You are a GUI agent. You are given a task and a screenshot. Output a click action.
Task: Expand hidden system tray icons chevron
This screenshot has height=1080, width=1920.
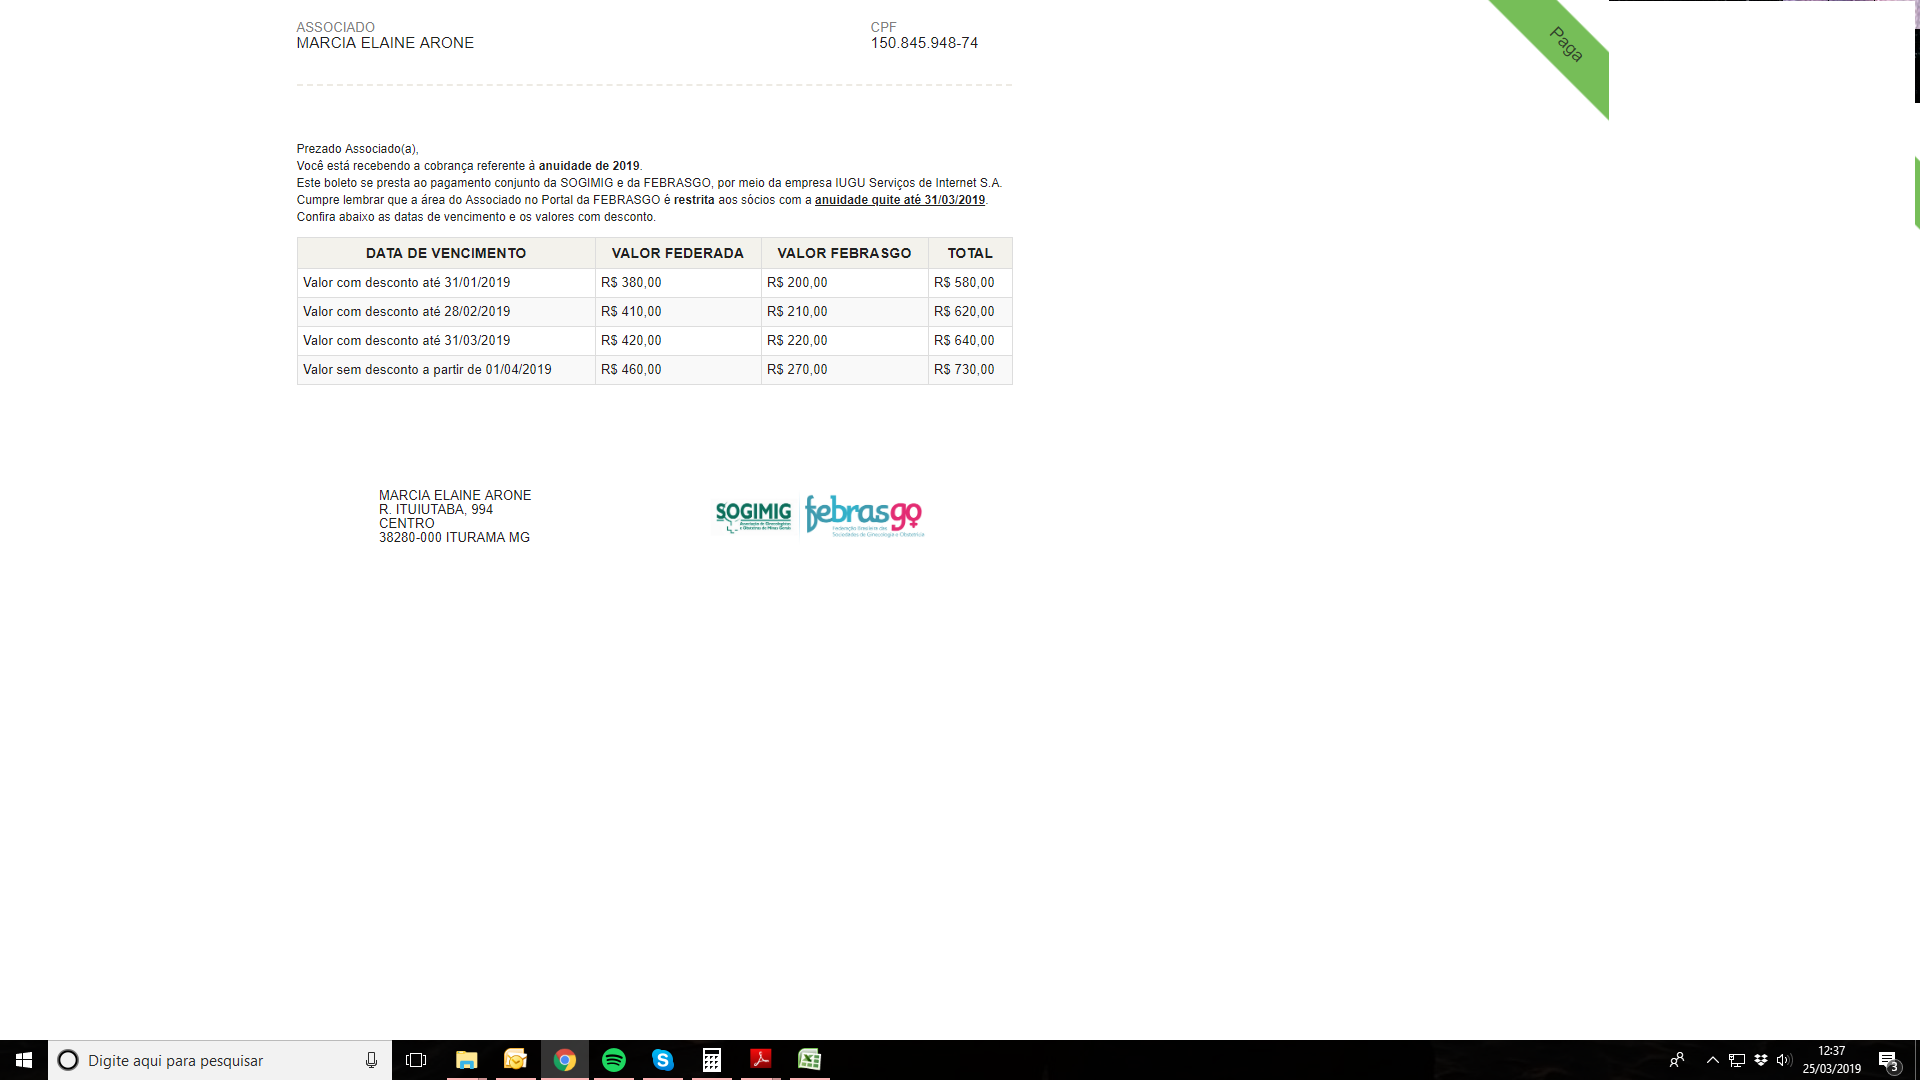[1713, 1060]
